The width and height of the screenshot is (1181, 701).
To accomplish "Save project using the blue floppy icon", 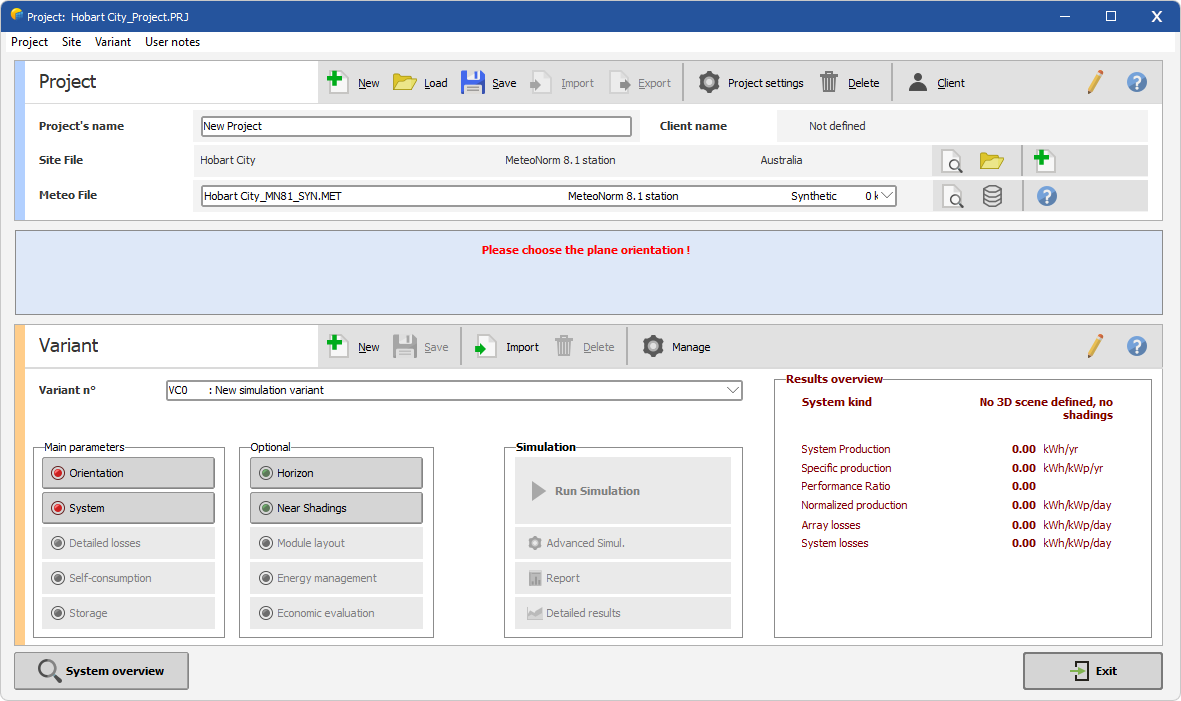I will click(472, 82).
